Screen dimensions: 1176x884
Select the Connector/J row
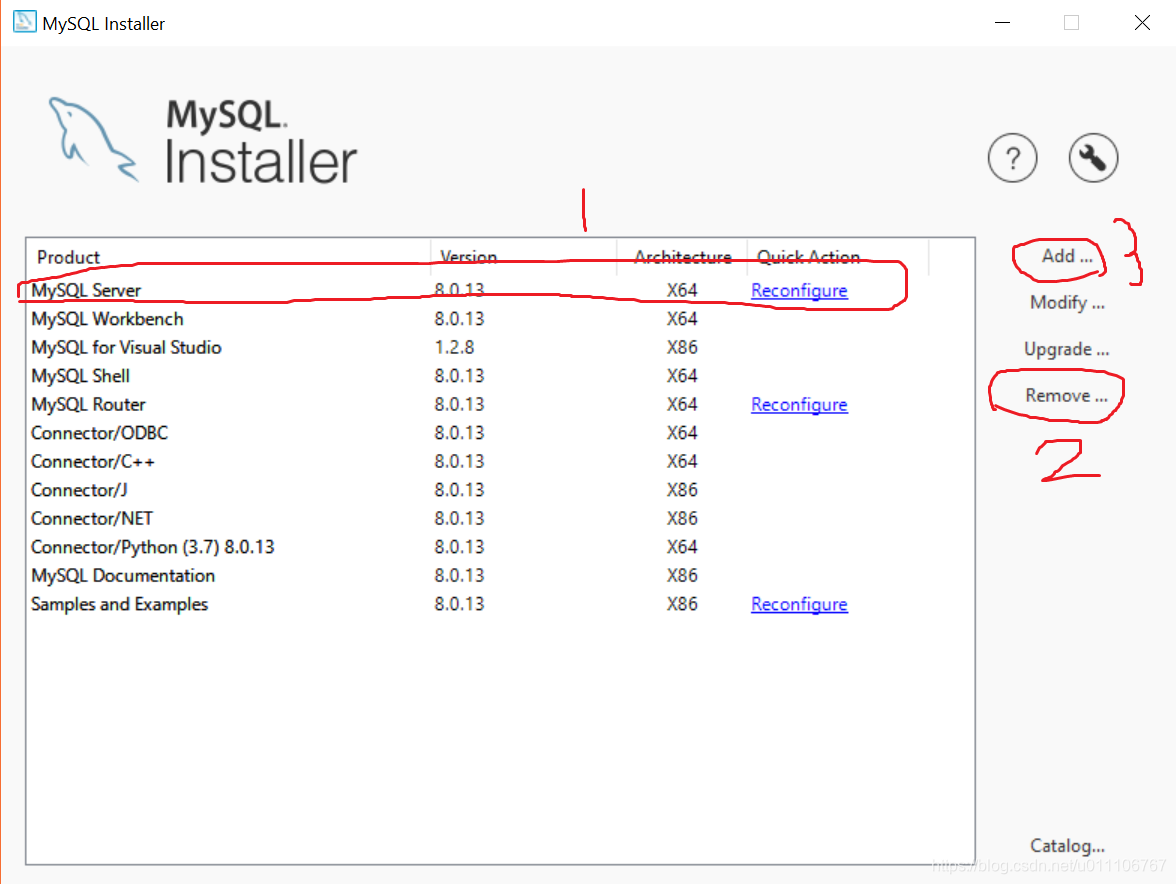pos(500,490)
